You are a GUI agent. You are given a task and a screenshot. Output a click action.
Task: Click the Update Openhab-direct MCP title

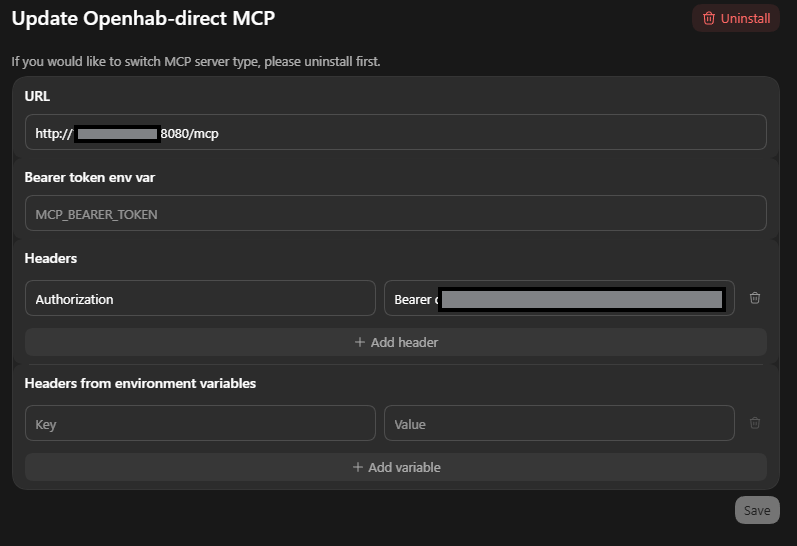click(x=143, y=18)
